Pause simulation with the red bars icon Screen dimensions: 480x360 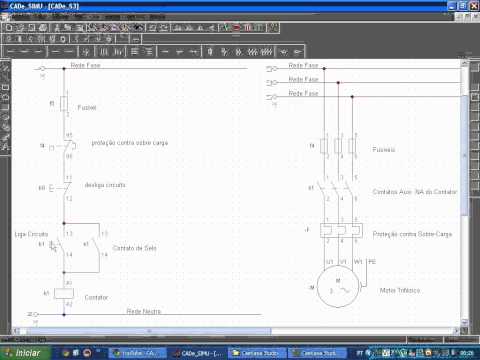pyautogui.click(x=248, y=28)
